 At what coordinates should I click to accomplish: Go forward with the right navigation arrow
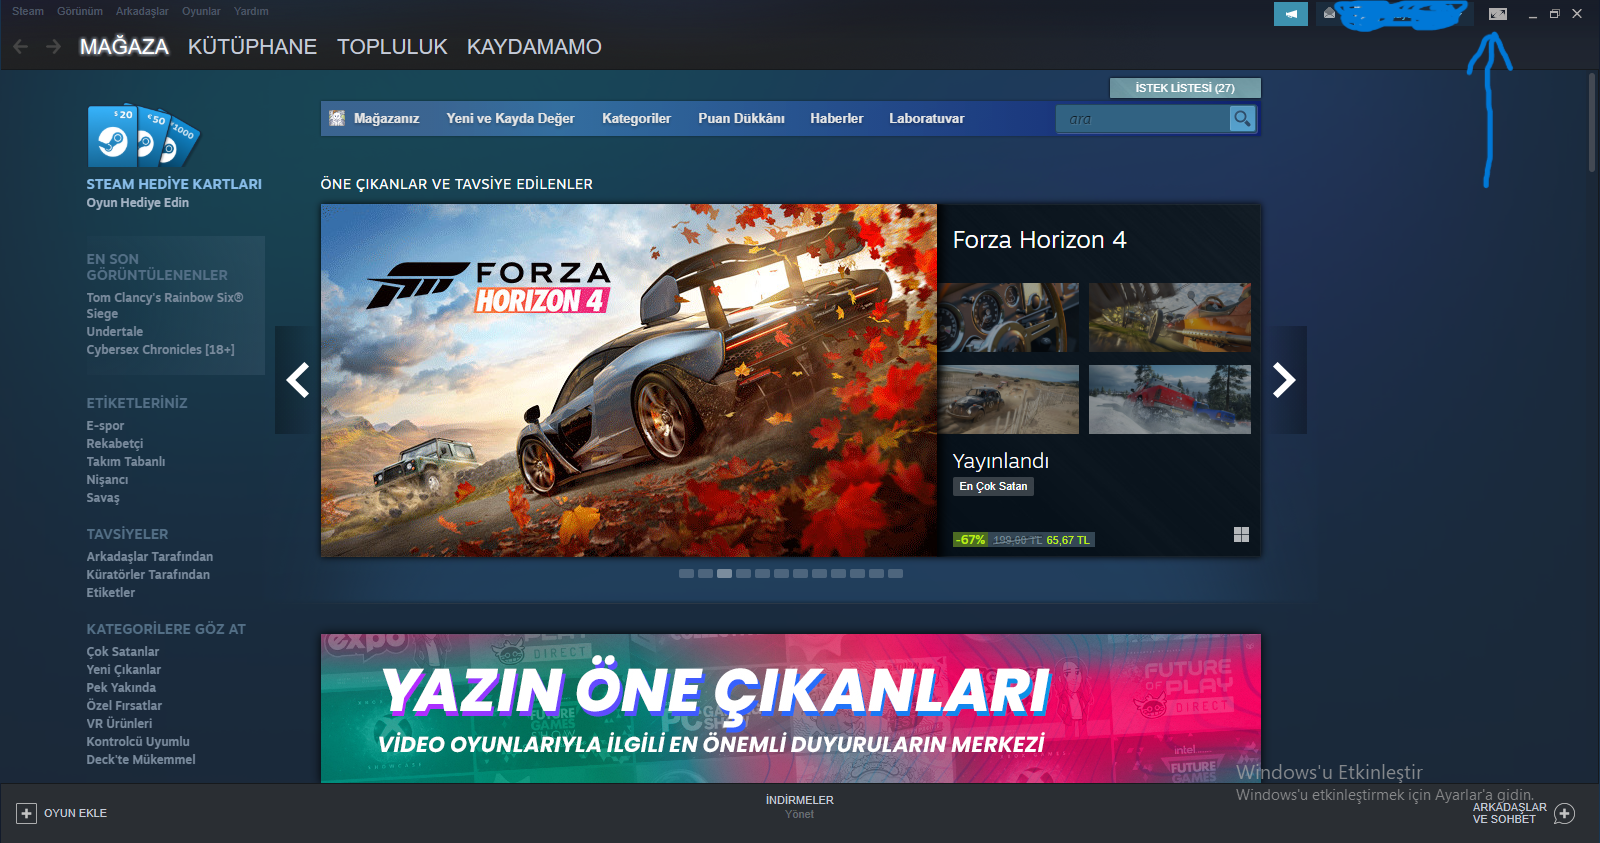tap(54, 46)
